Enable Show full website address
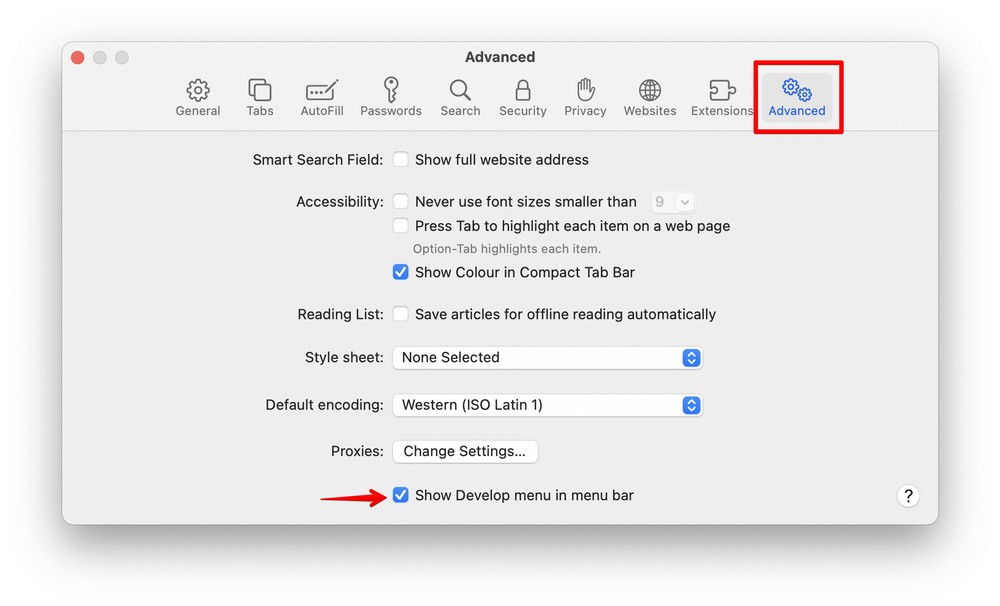 [x=401, y=159]
